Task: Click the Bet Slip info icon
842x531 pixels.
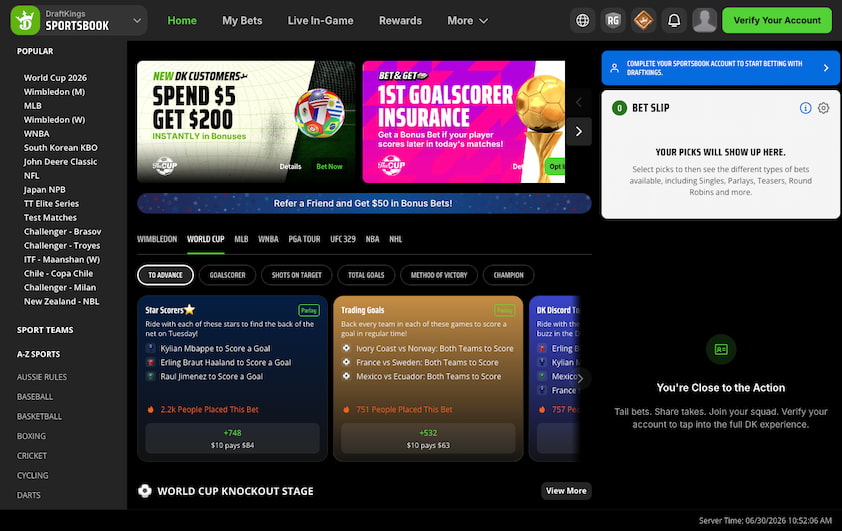Action: click(805, 108)
